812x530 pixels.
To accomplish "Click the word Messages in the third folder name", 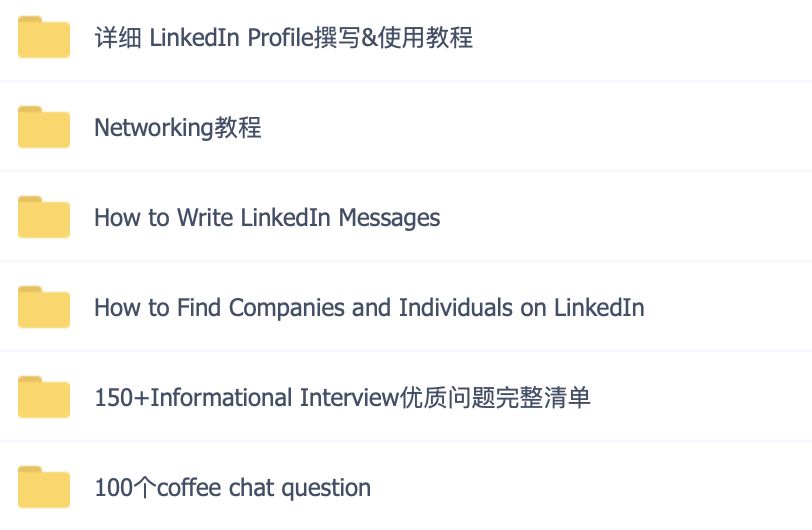I will click(x=389, y=218).
